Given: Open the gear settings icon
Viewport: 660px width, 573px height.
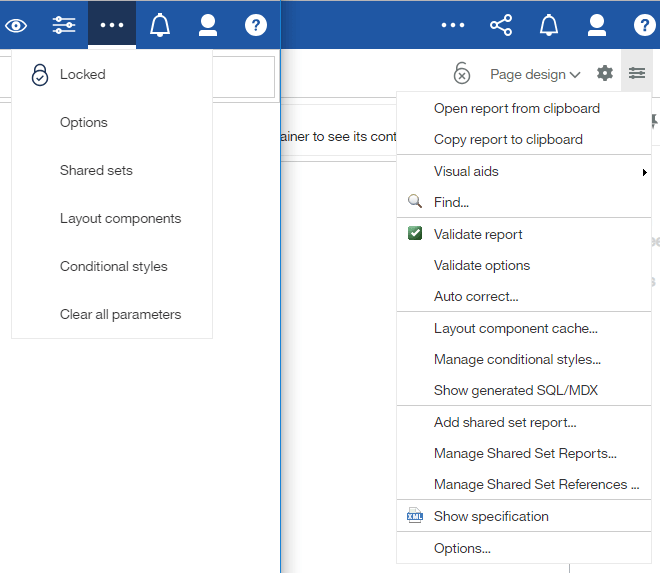Looking at the screenshot, I should point(605,73).
